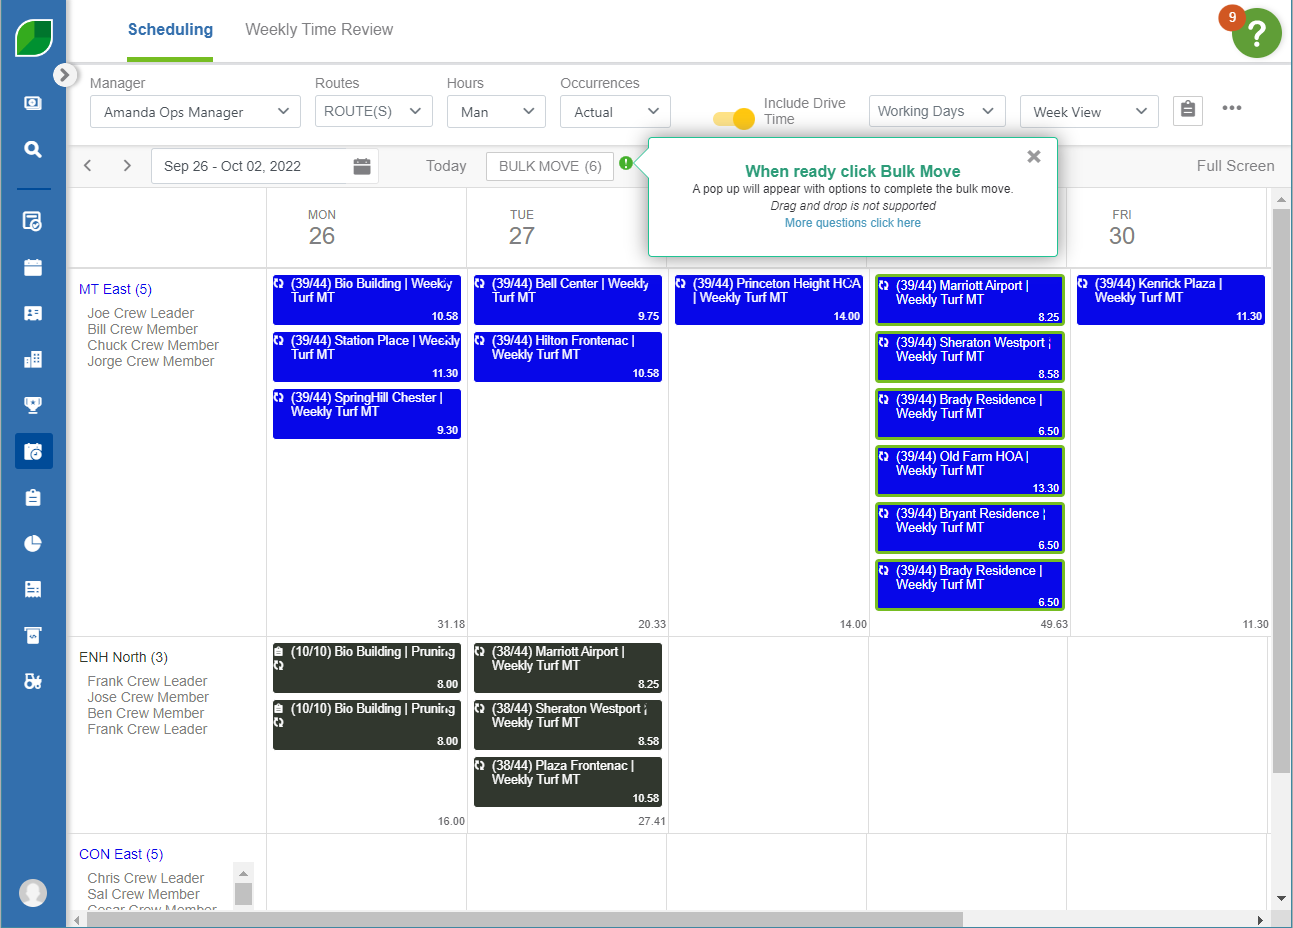Select the Bio Building Weekly Turf MT job
This screenshot has height=928, width=1293.
coord(366,299)
